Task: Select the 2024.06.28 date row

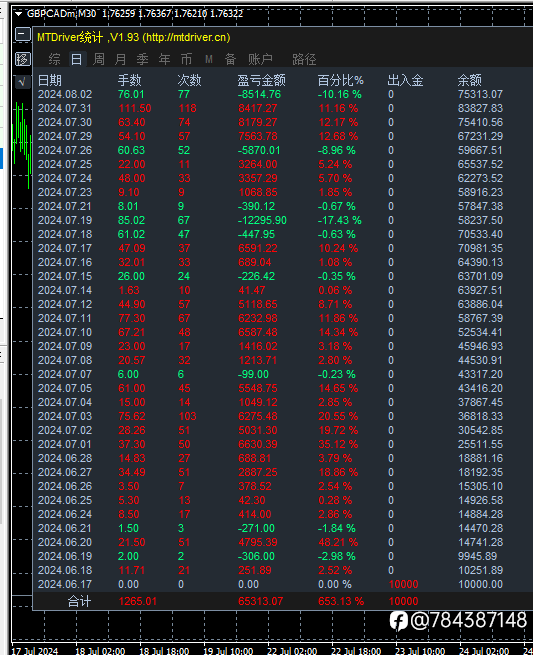Action: [x=65, y=458]
